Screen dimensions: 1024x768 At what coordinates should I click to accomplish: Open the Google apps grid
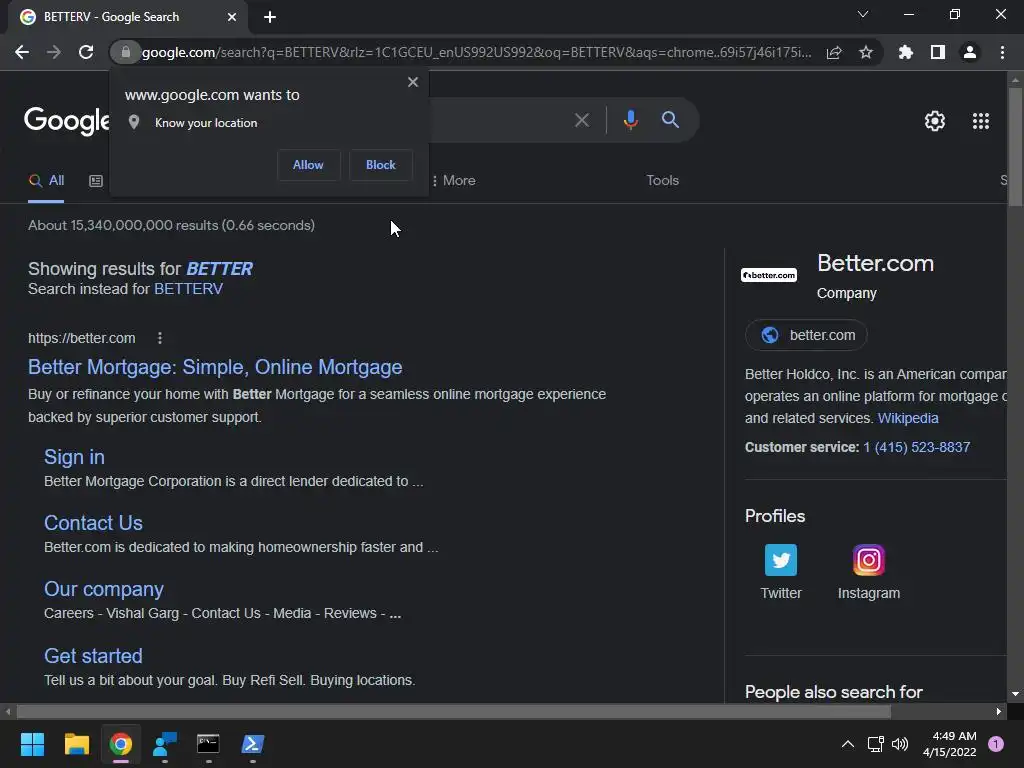981,121
